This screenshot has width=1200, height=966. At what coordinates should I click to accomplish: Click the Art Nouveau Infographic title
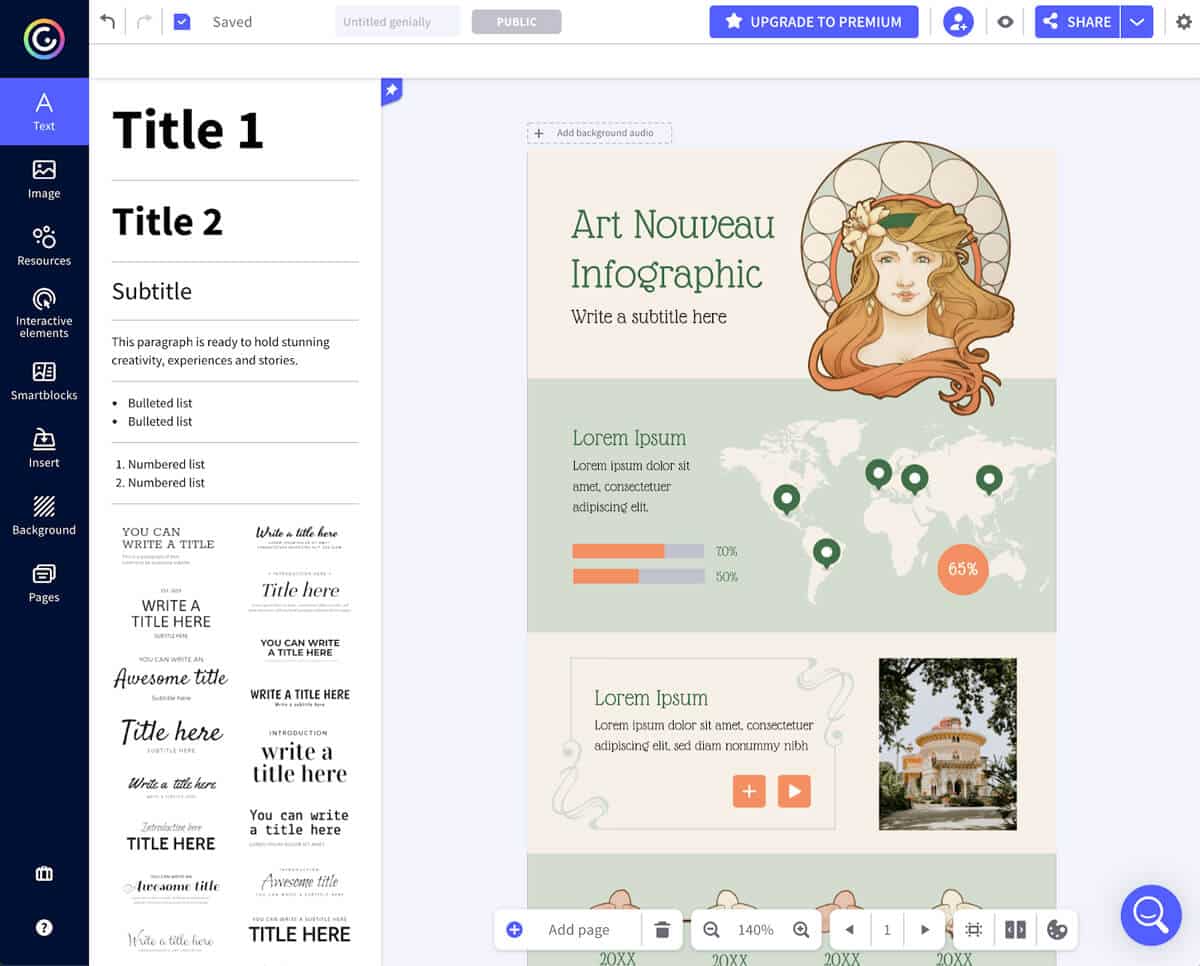coord(672,248)
